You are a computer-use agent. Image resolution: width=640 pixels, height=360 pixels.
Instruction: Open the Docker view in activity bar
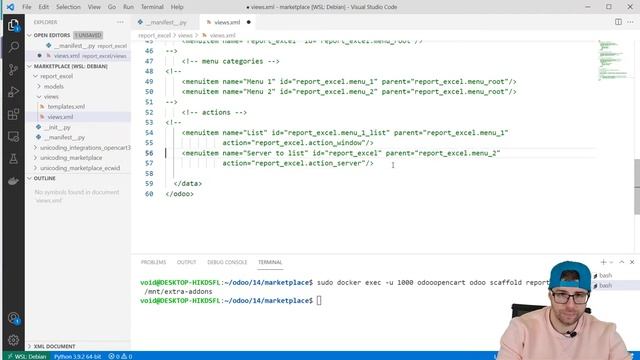pos(13,181)
